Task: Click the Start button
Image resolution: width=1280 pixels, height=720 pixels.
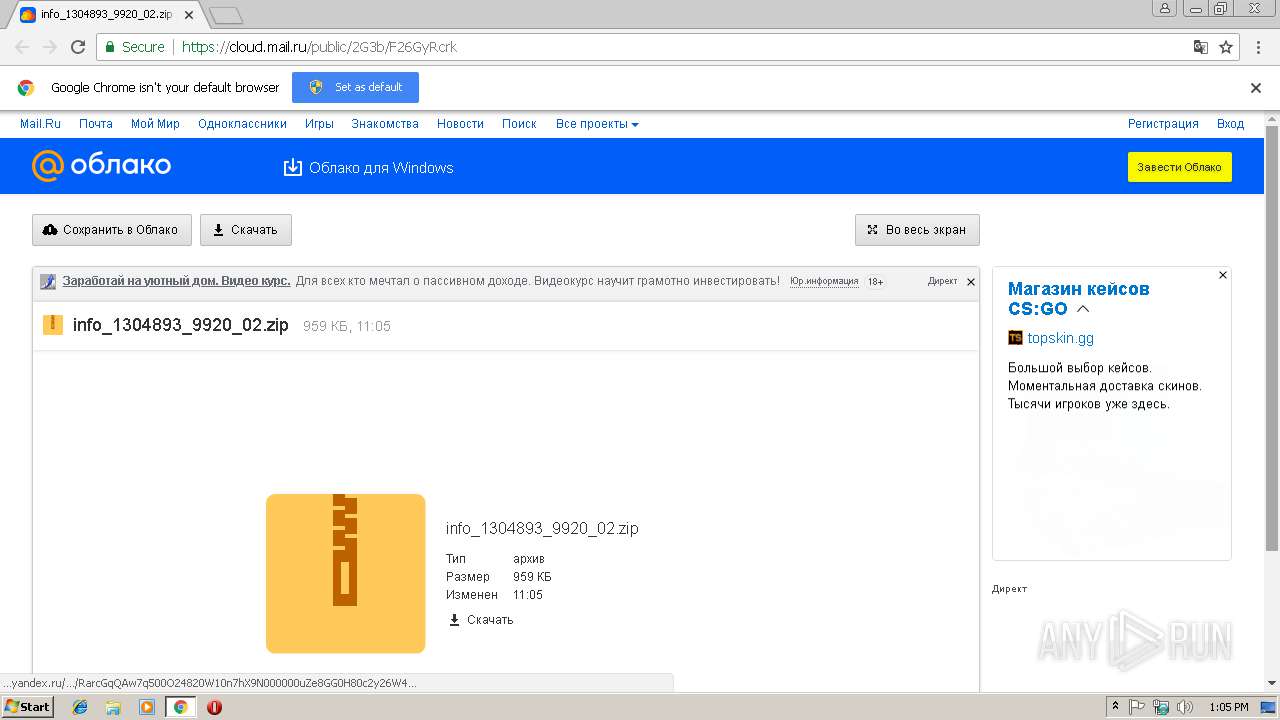Action: (x=27, y=707)
